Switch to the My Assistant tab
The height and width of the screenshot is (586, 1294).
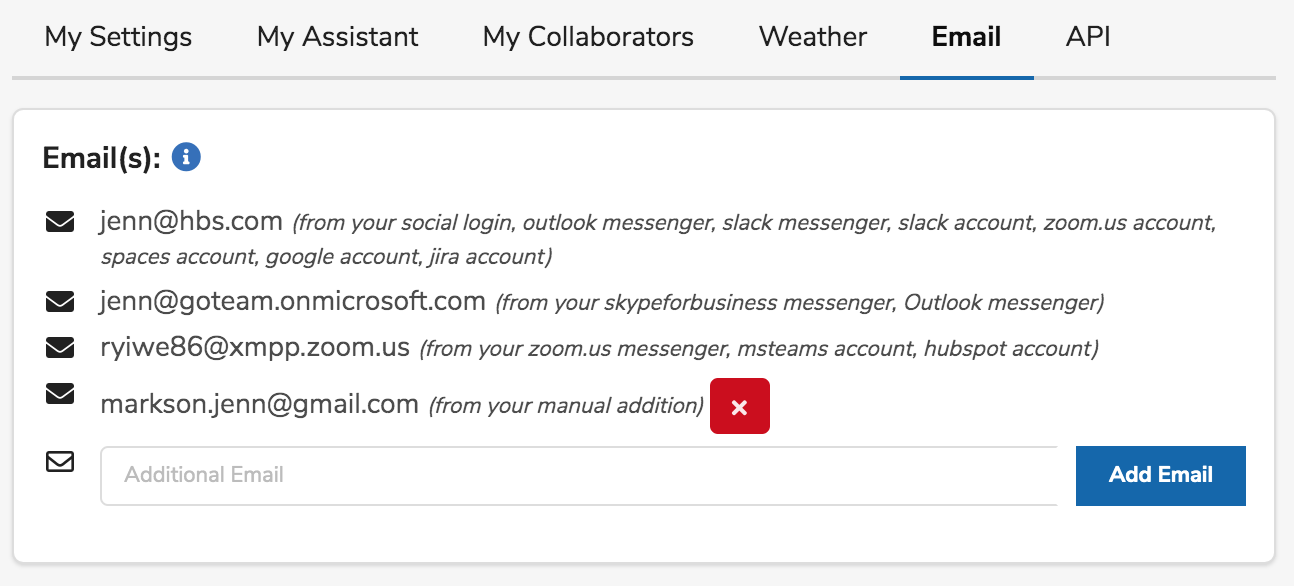337,38
